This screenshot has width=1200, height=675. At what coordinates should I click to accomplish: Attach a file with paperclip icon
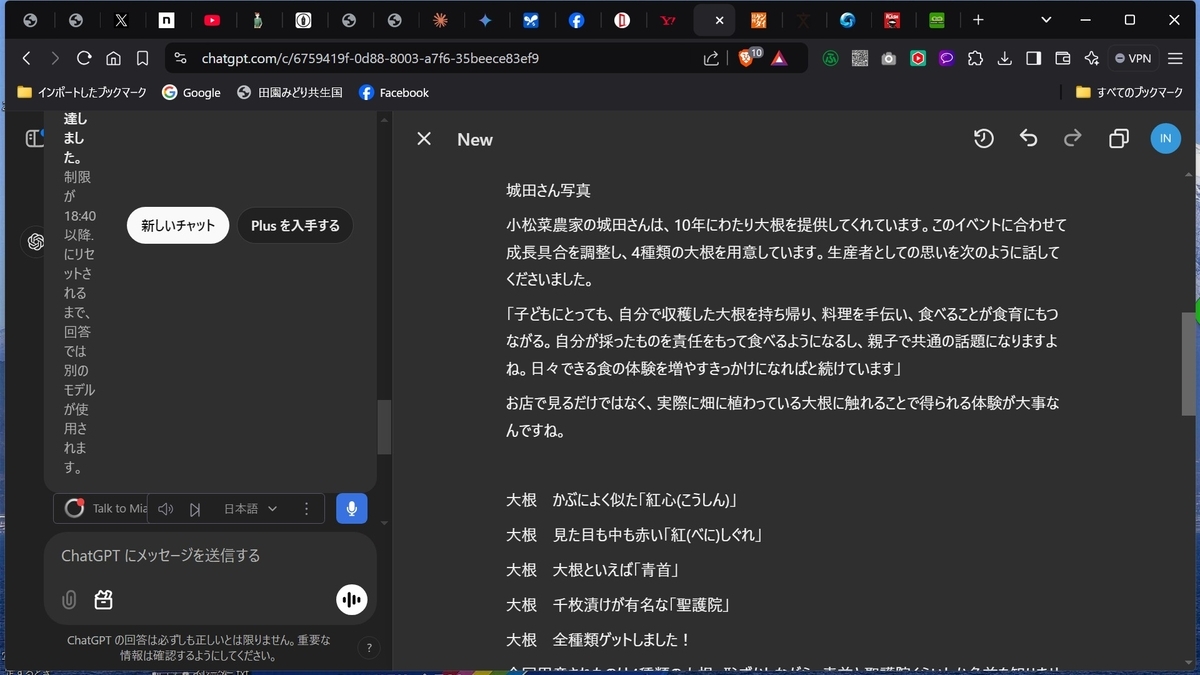(x=69, y=600)
